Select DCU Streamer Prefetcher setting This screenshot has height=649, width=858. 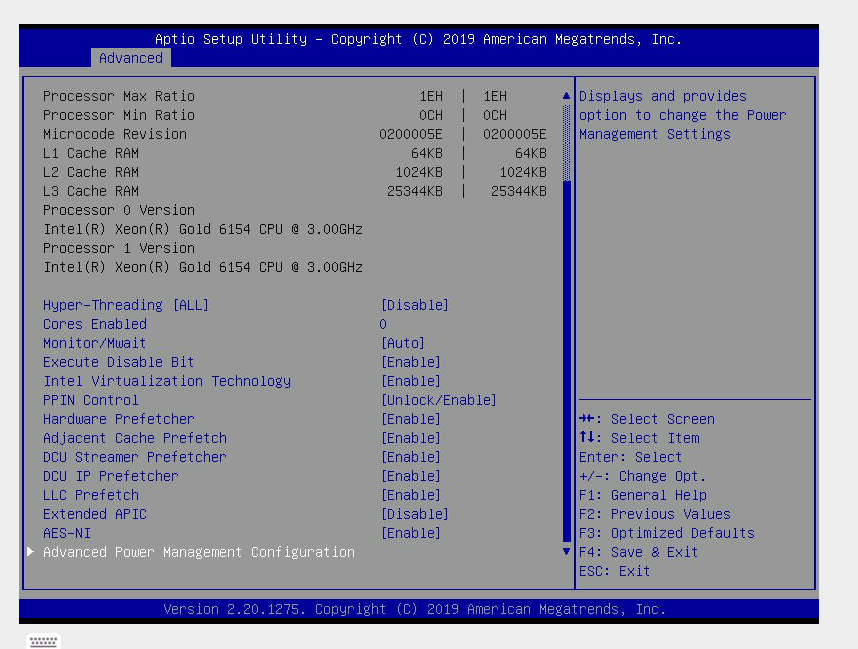click(135, 457)
